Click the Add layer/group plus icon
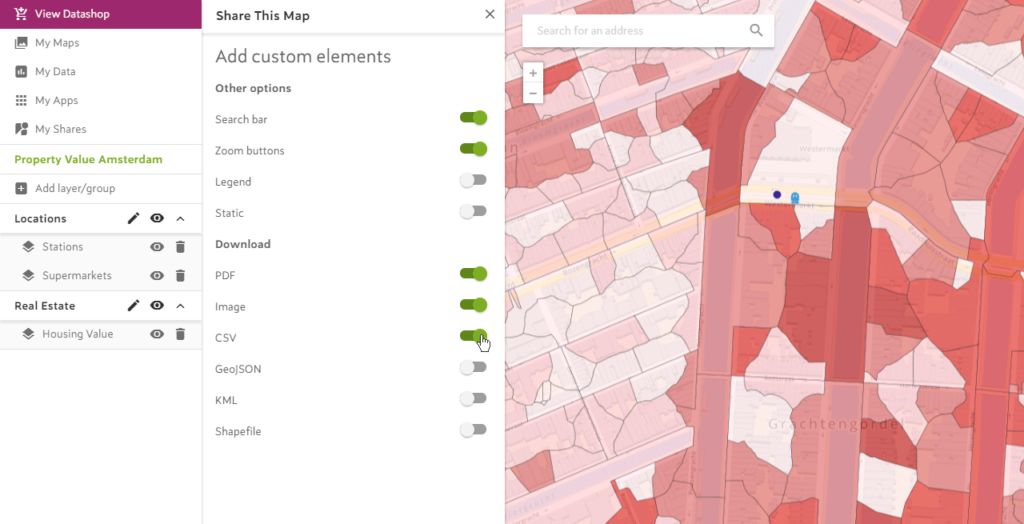Screen dimensions: 1024x524 tap(21, 188)
